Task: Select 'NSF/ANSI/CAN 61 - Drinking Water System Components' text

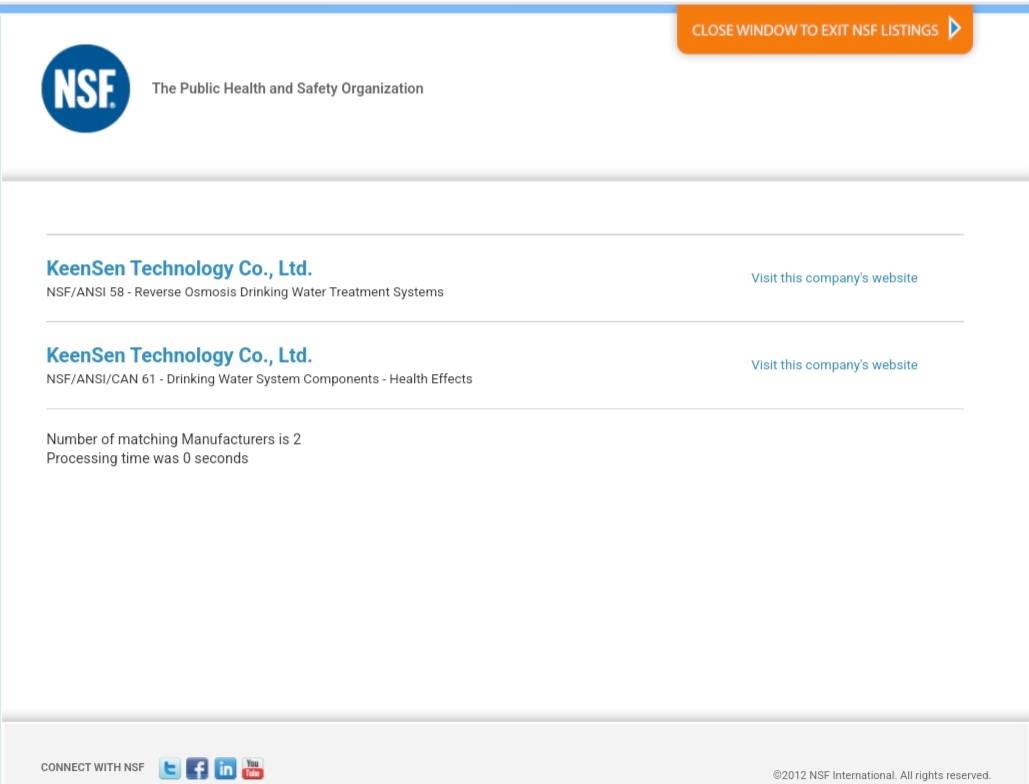Action: (x=213, y=379)
